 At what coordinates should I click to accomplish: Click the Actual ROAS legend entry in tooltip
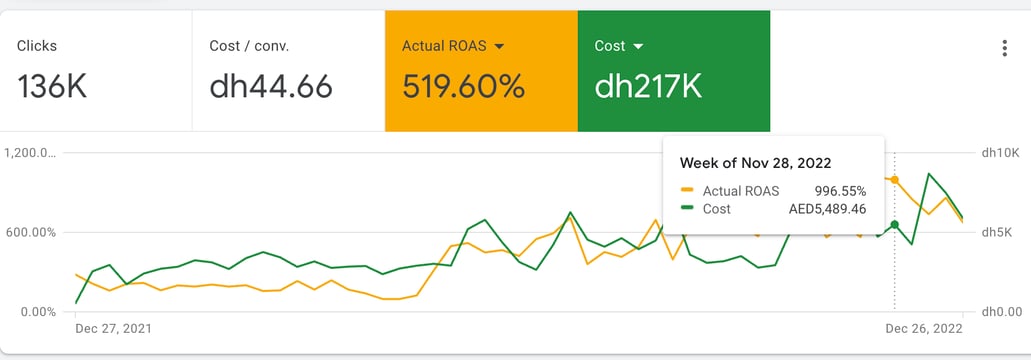click(x=730, y=191)
